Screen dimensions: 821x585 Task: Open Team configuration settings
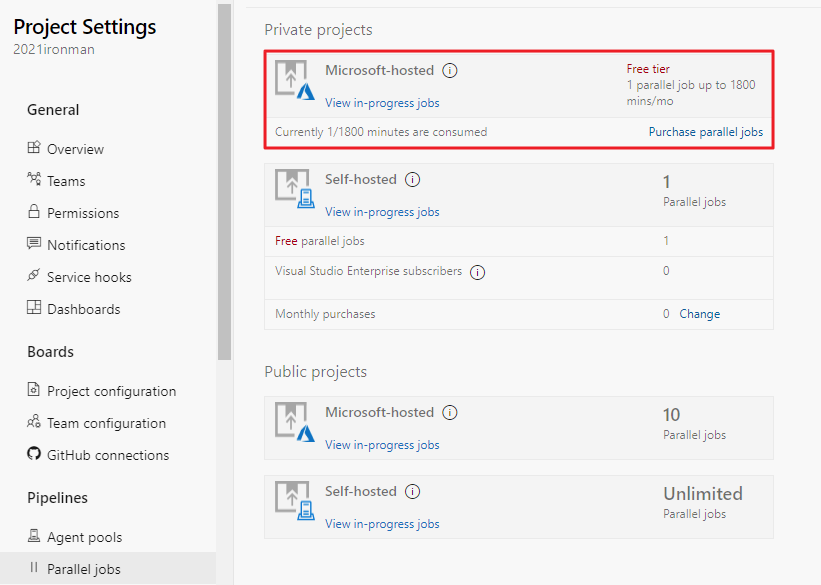click(x=106, y=423)
